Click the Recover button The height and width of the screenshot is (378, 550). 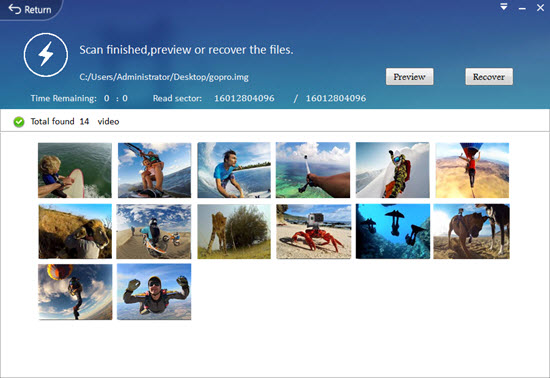[x=489, y=76]
